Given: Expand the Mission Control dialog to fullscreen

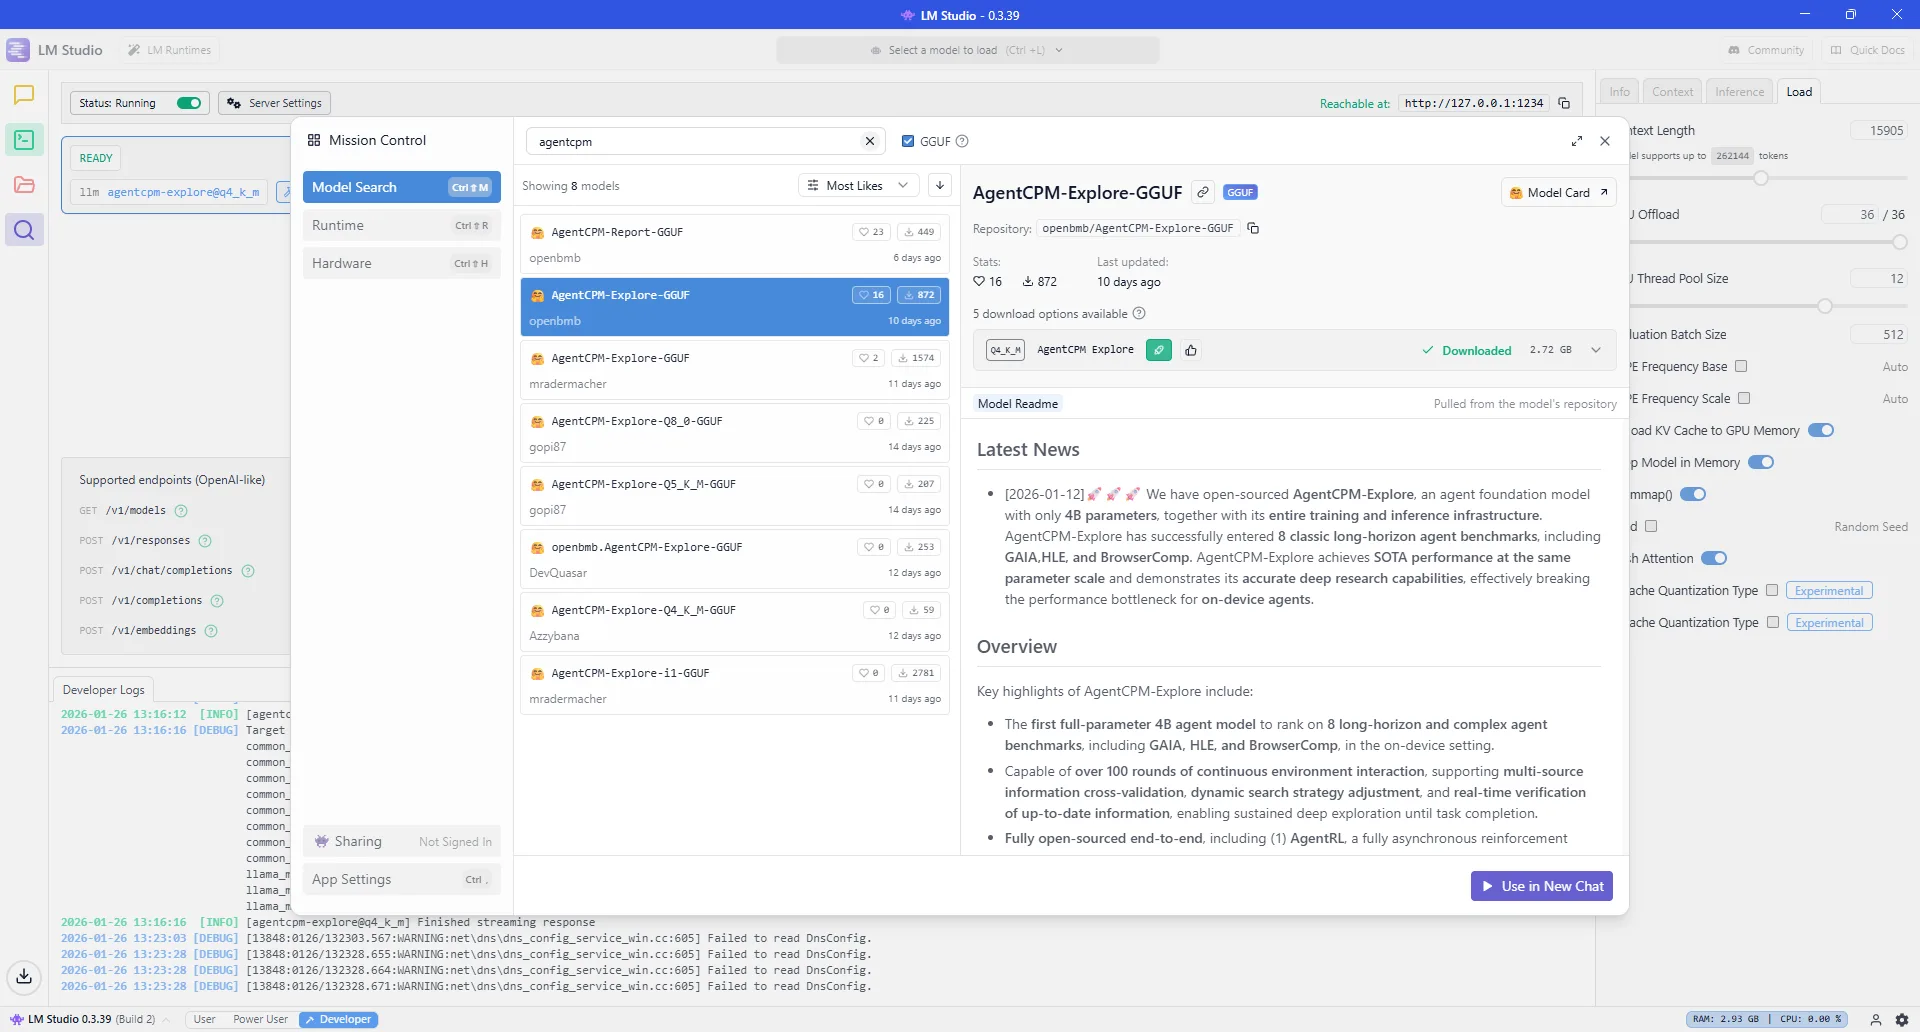Looking at the screenshot, I should tap(1577, 141).
